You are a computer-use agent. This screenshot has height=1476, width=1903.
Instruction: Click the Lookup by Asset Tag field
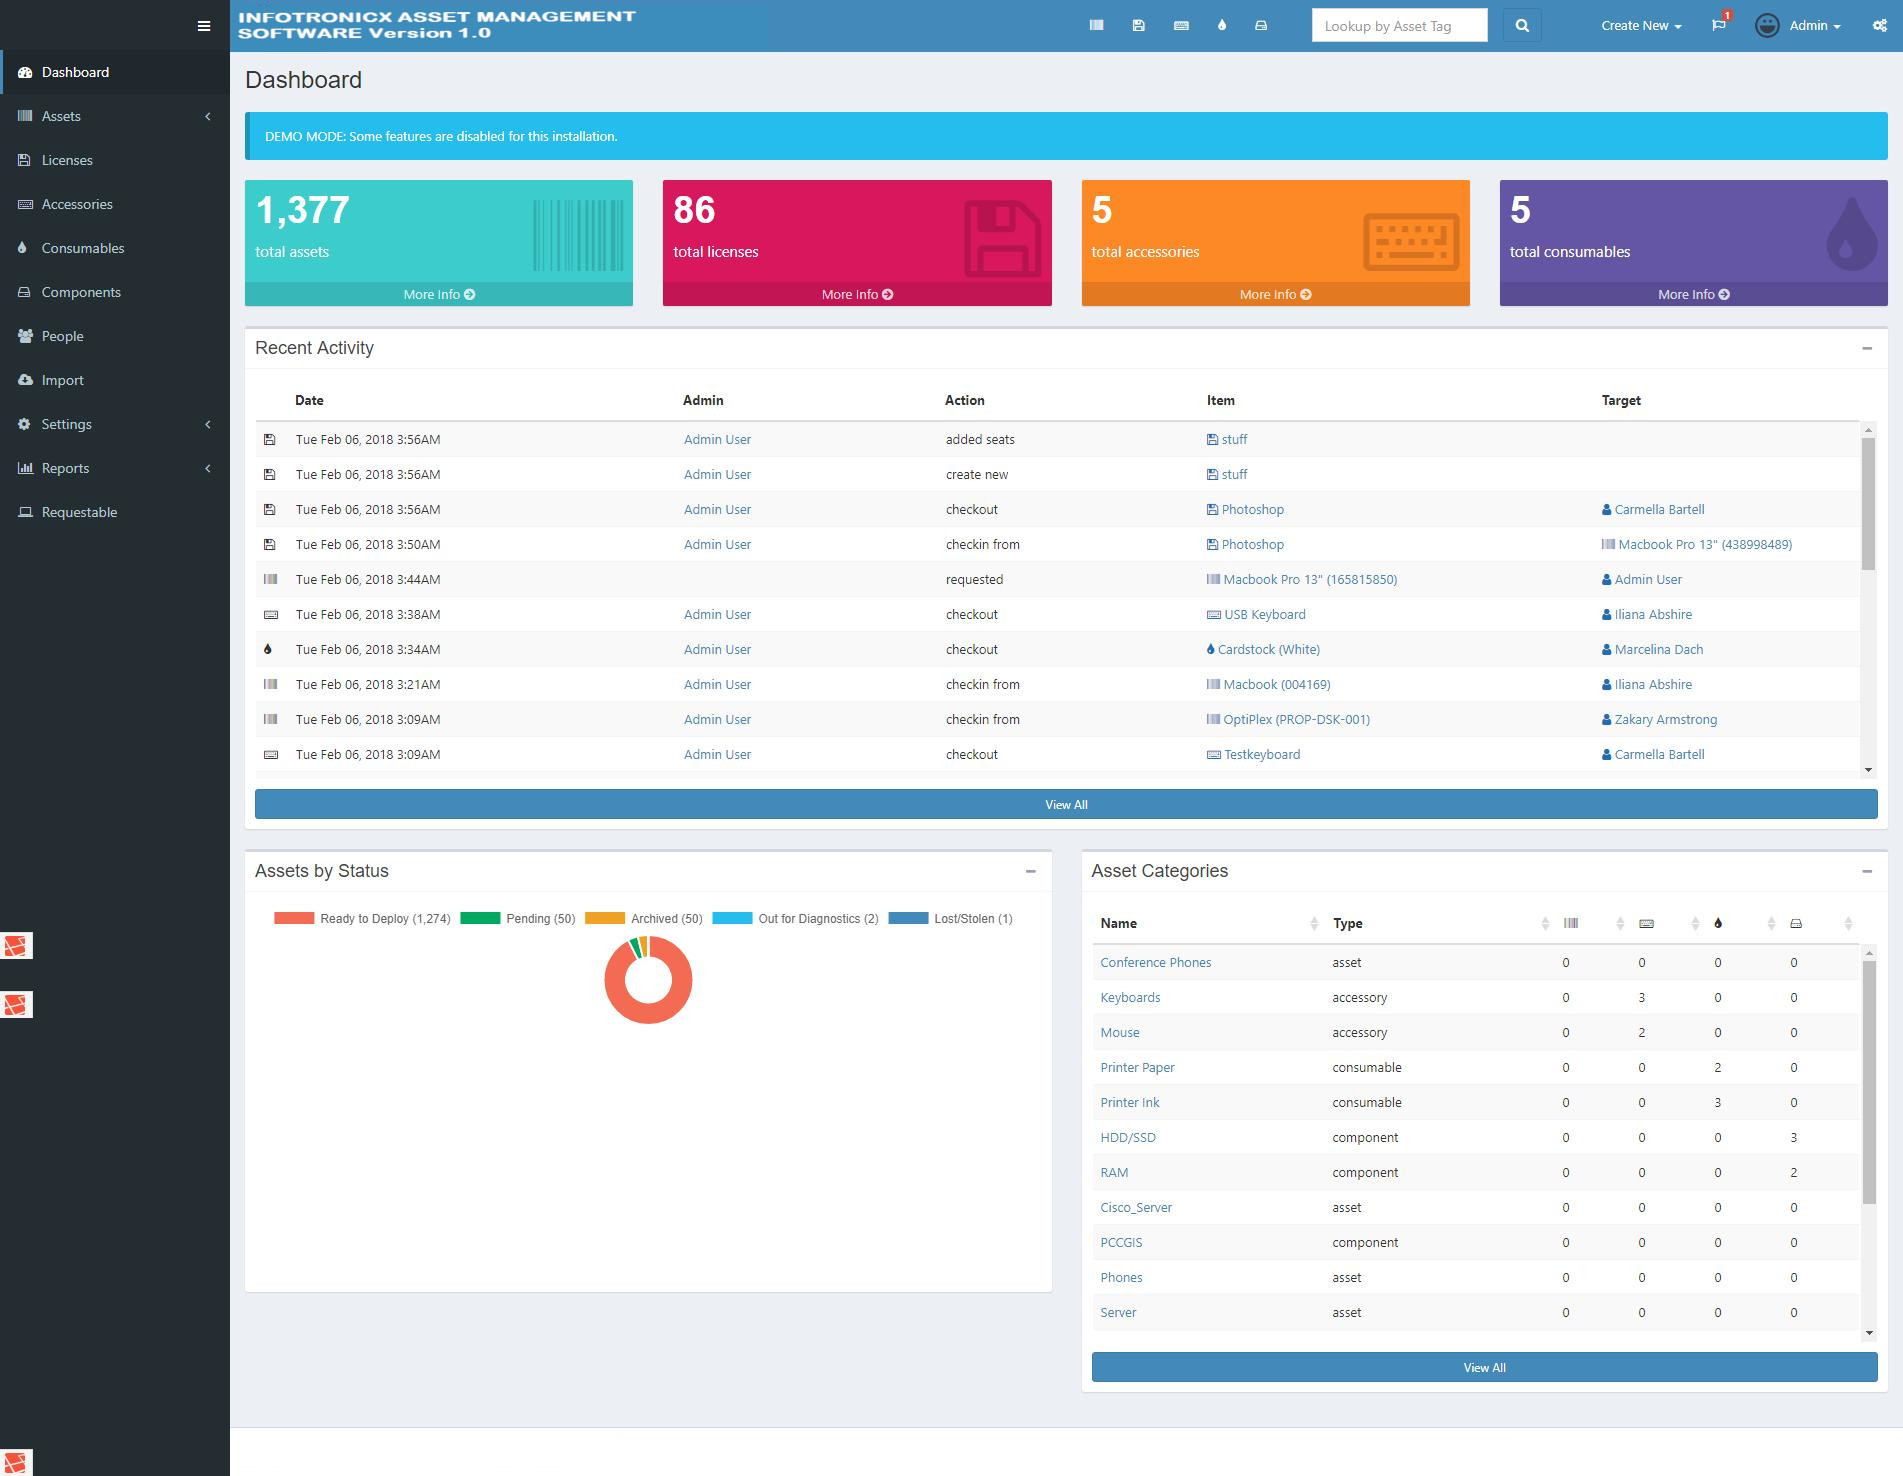click(1399, 25)
